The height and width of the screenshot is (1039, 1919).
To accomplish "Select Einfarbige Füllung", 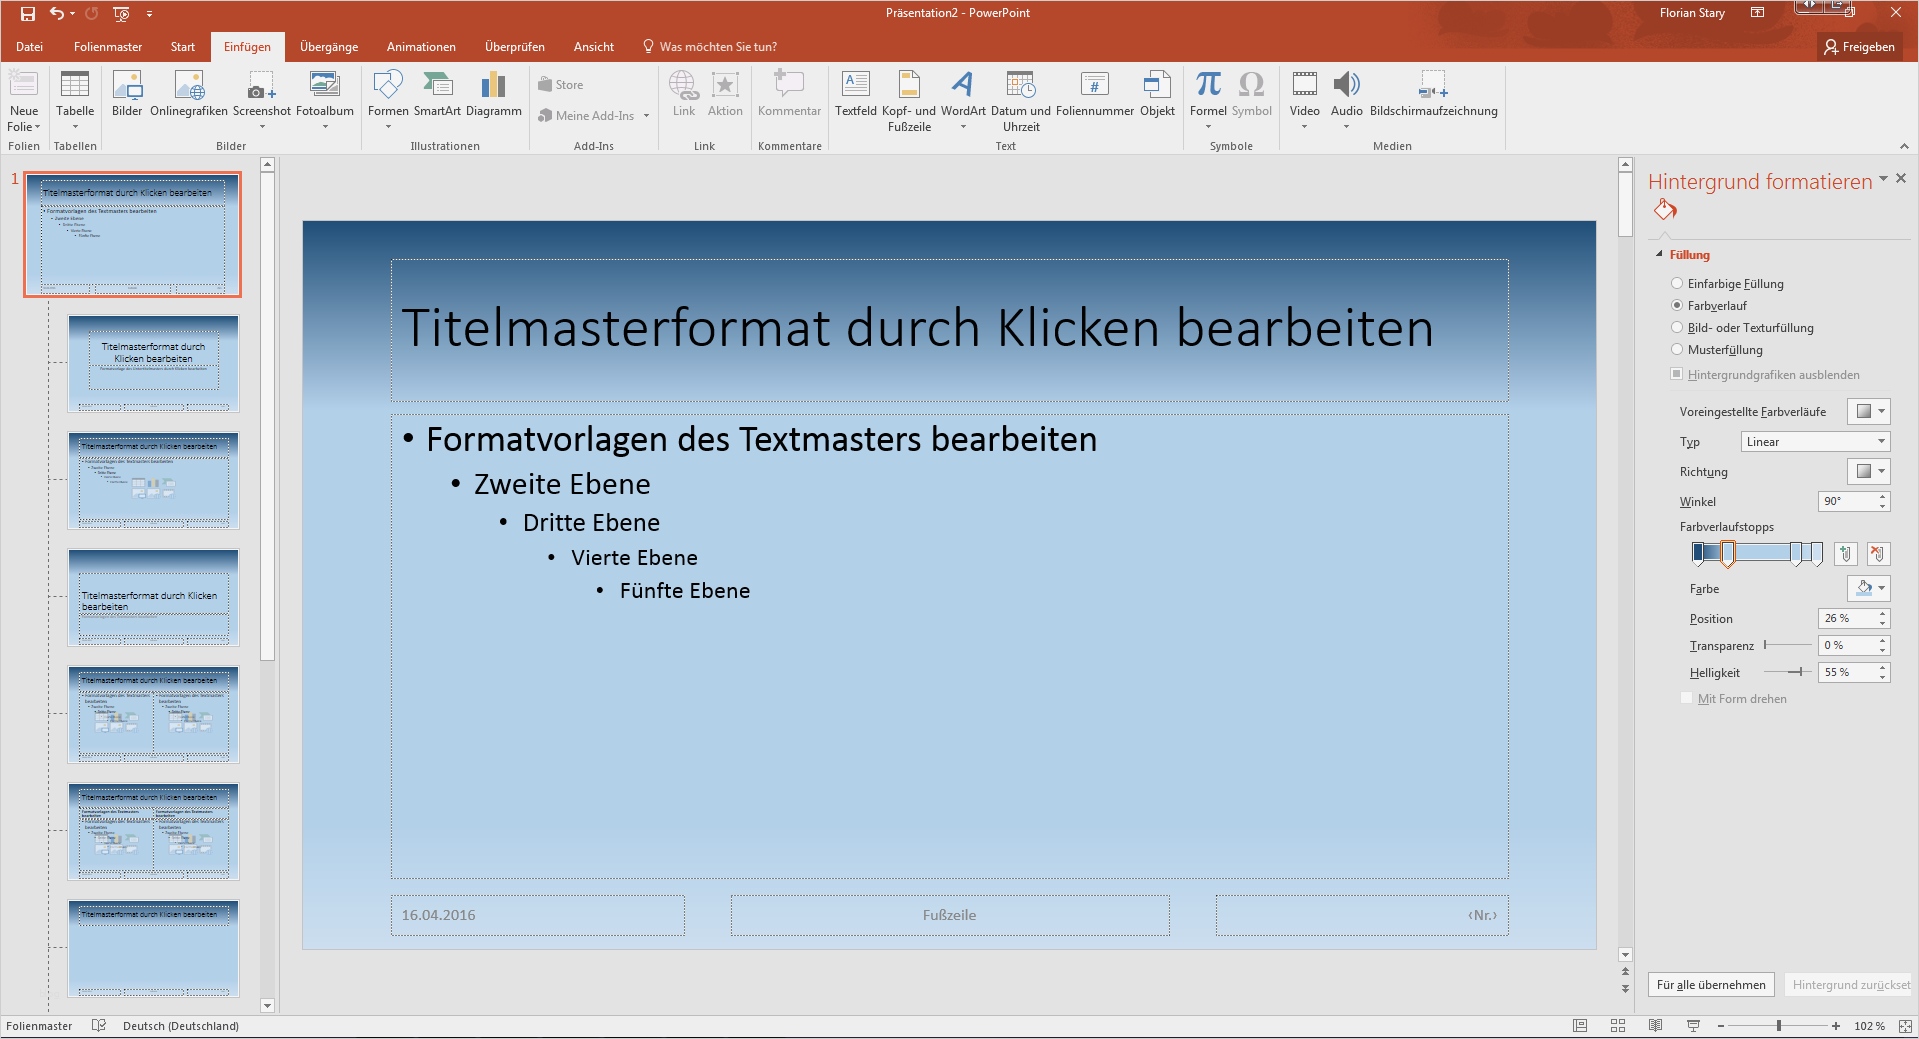I will (1677, 284).
